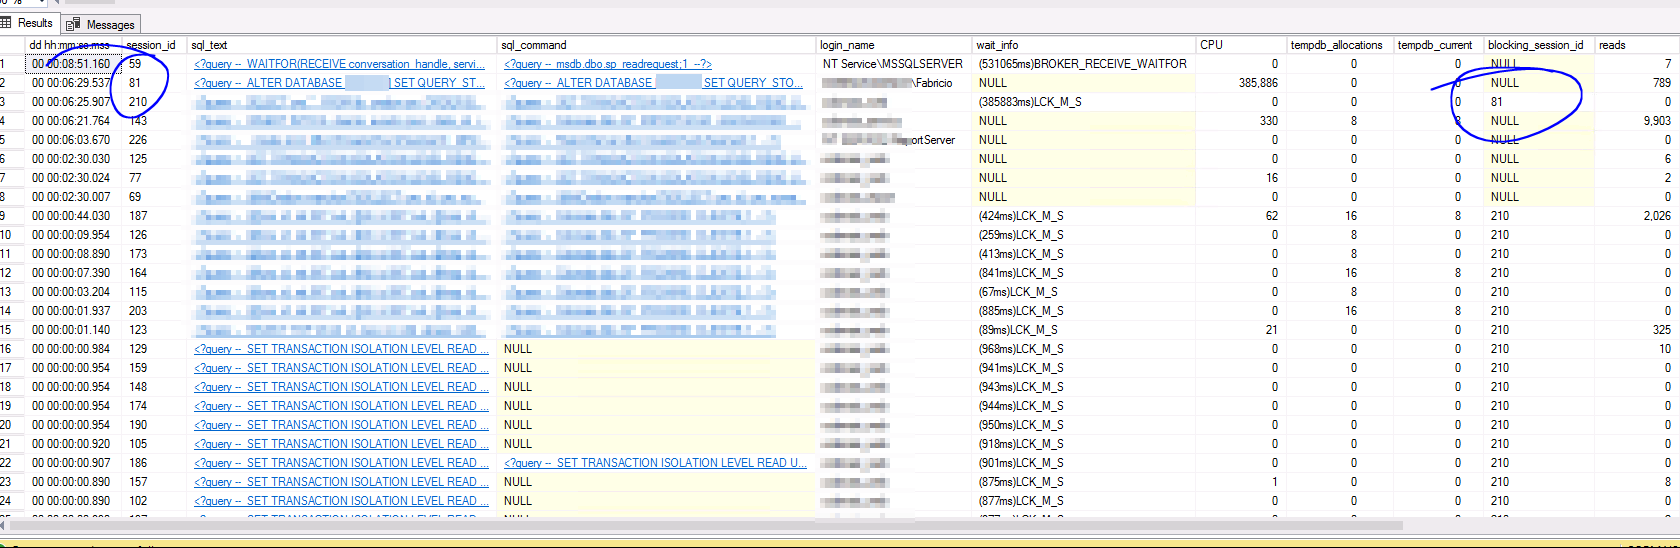Viewport: 1680px width, 548px height.
Task: Select the blocking_session_id column header
Action: [x=1535, y=45]
